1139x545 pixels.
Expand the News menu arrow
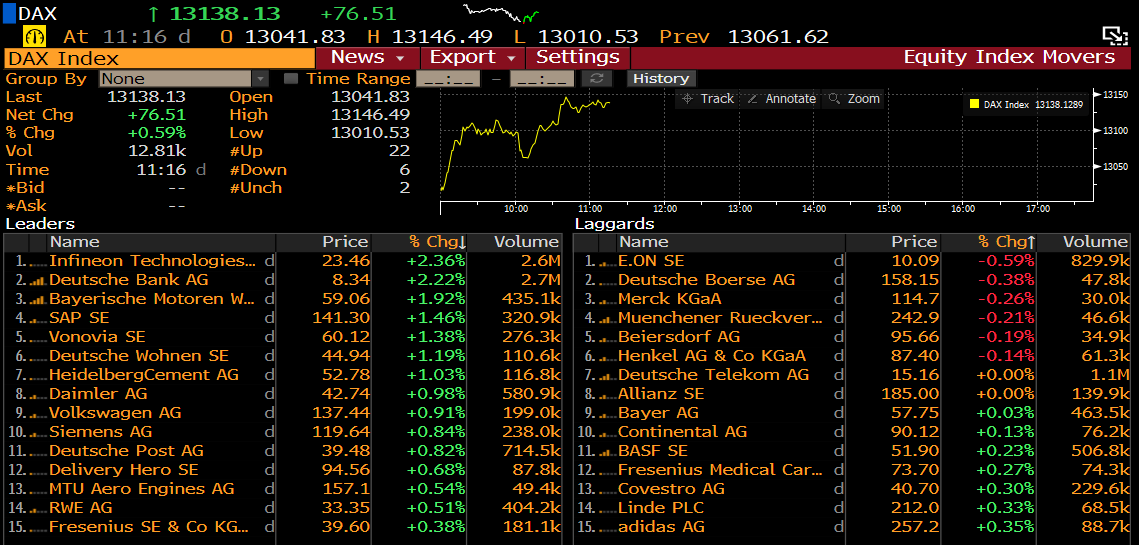point(400,58)
